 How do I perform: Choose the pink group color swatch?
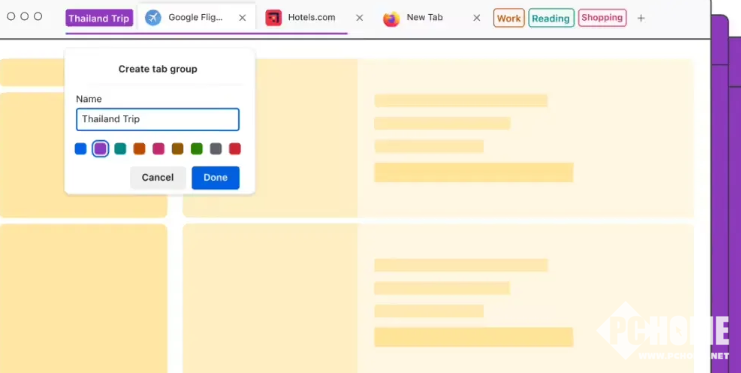[158, 149]
